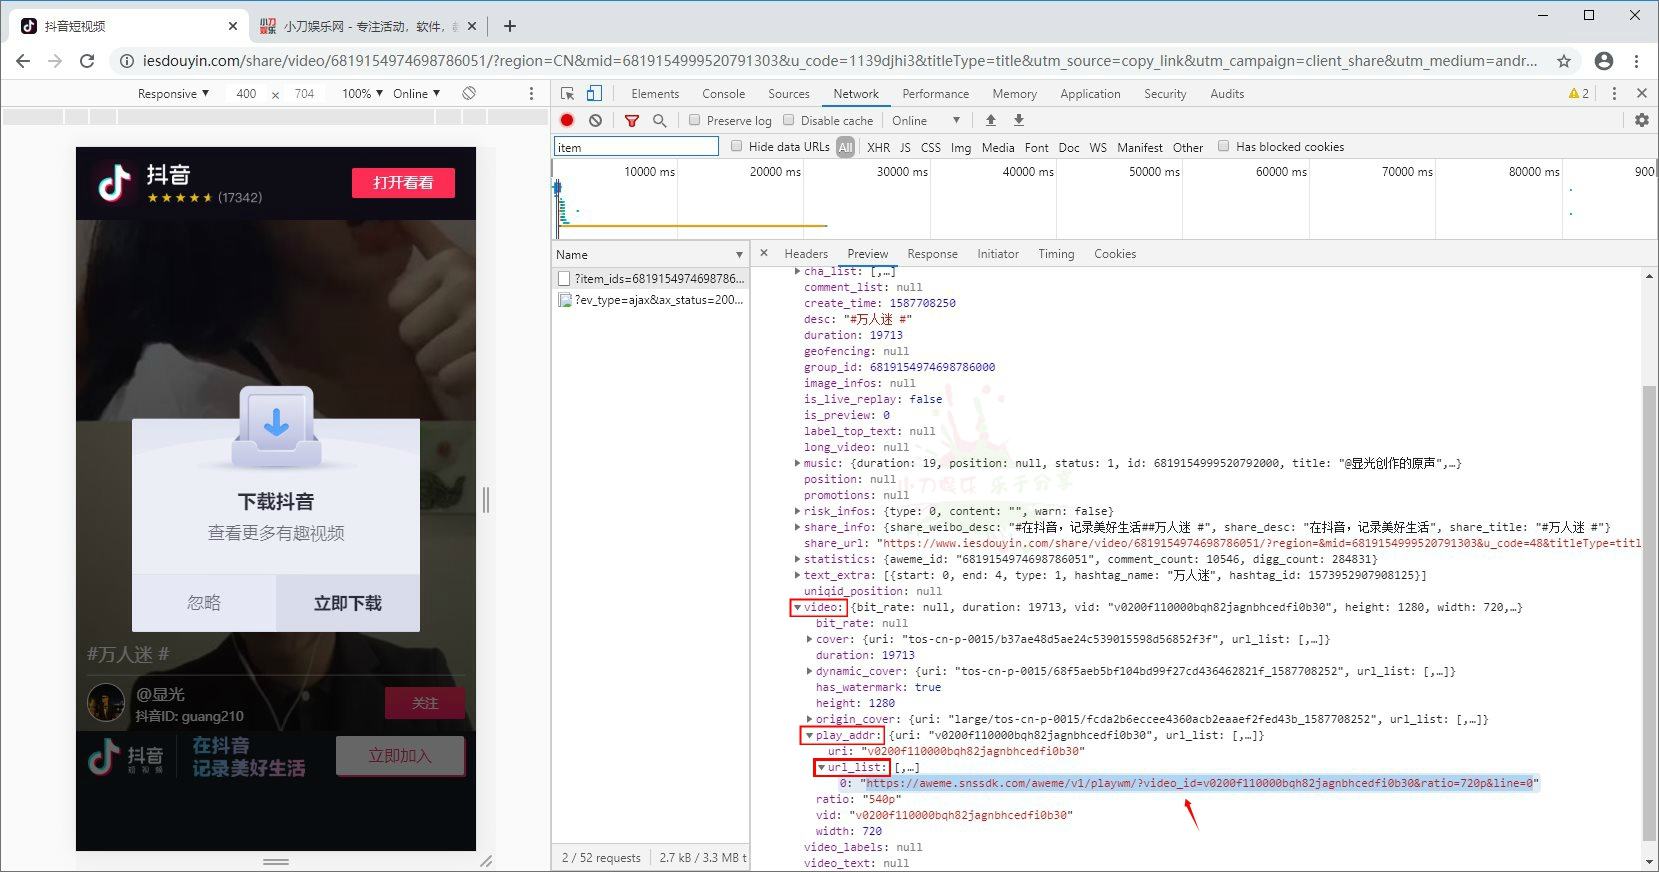
Task: Open network search with magnifier icon
Action: point(659,120)
